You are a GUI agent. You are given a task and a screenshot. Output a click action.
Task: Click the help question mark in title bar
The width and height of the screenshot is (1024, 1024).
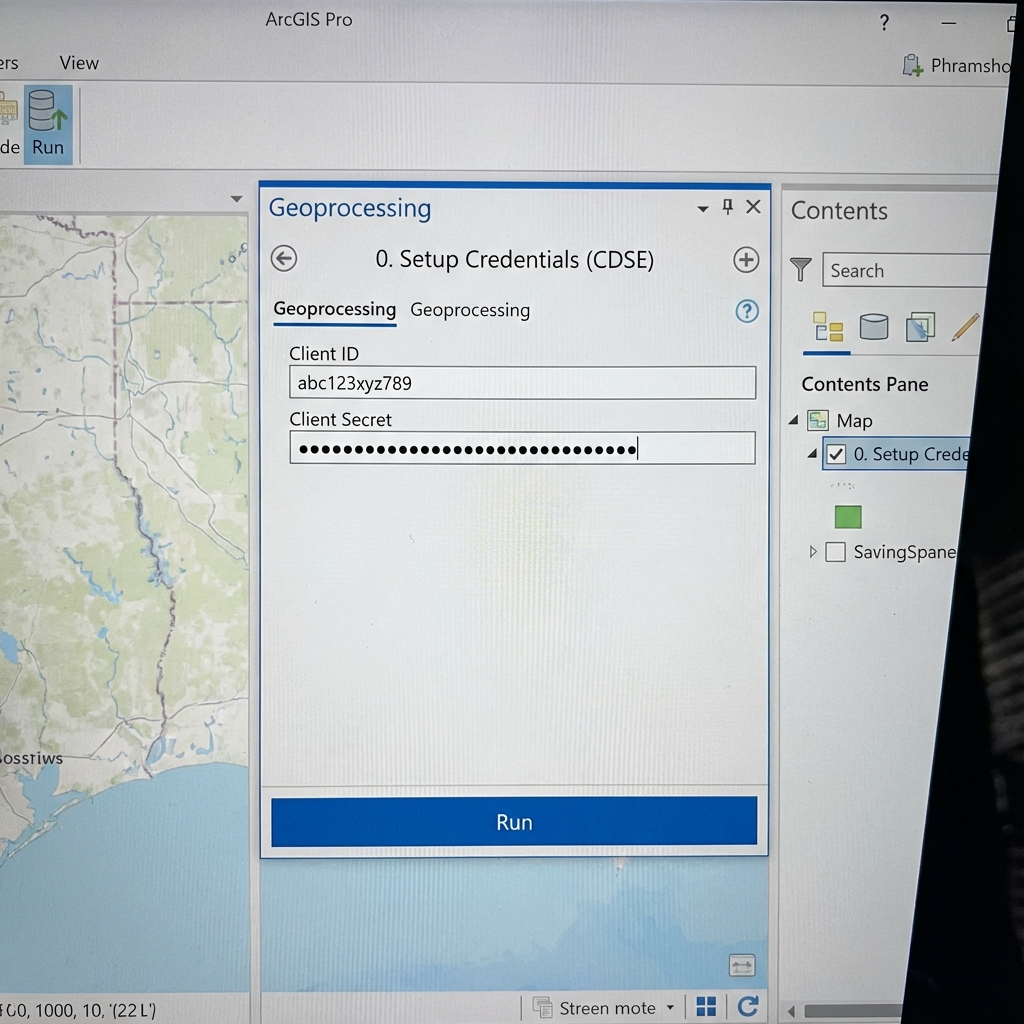(x=884, y=23)
